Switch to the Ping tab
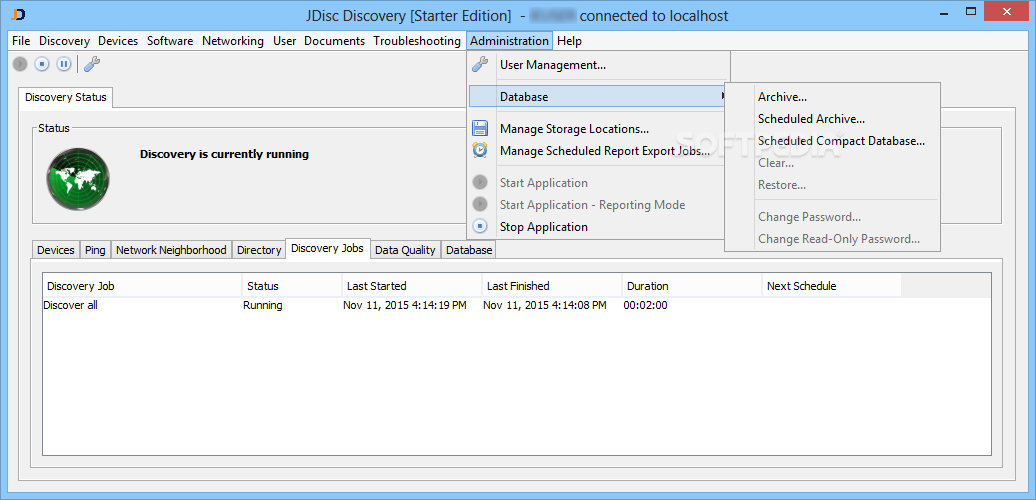This screenshot has width=1036, height=500. (x=95, y=250)
